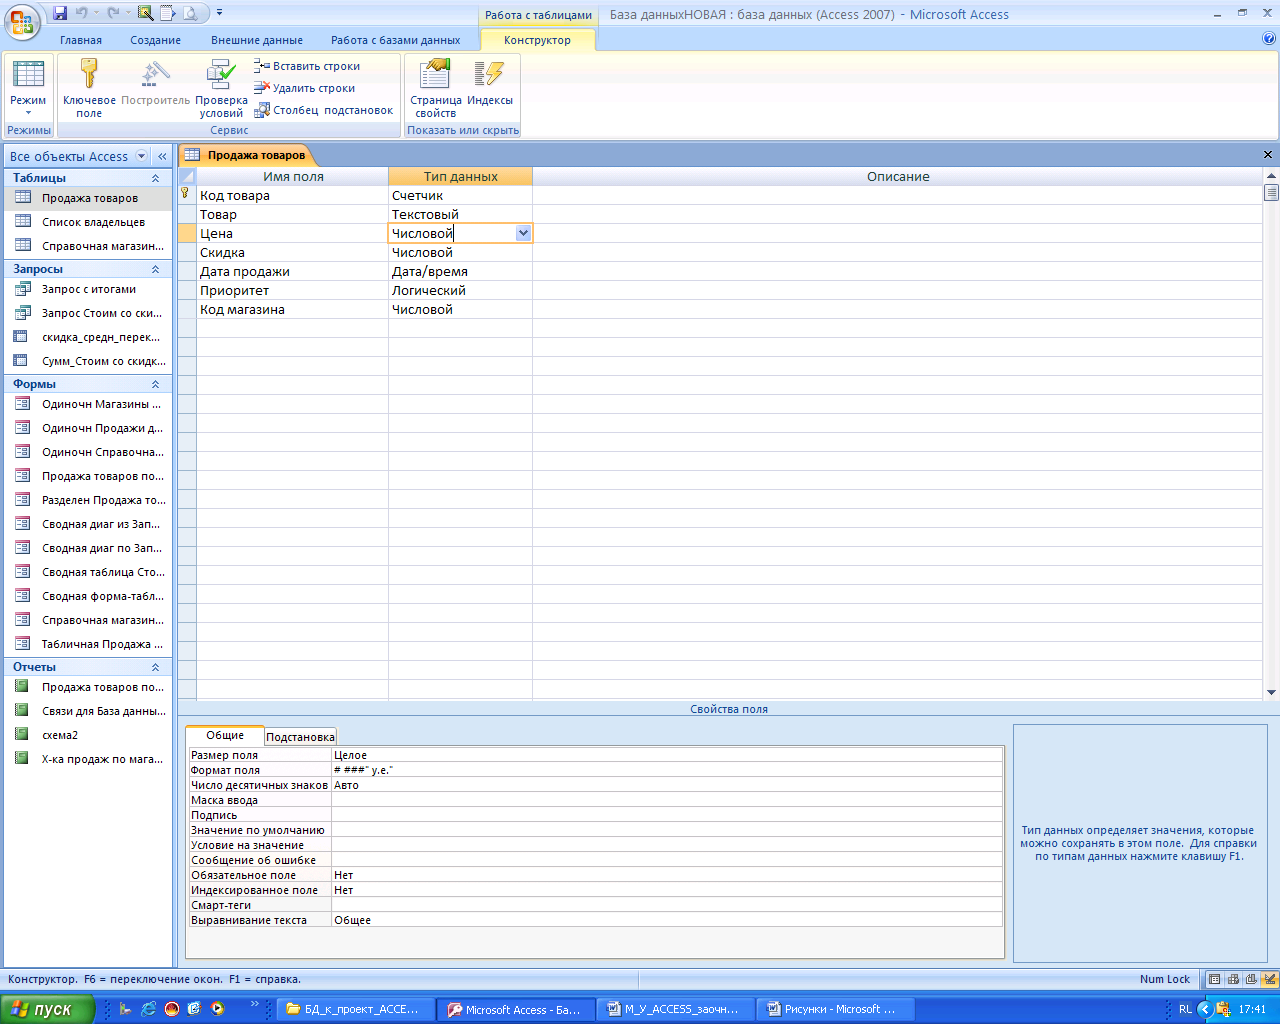1280x1024 pixels.
Task: Switch to Datasheet view from the status bar
Action: (1215, 979)
